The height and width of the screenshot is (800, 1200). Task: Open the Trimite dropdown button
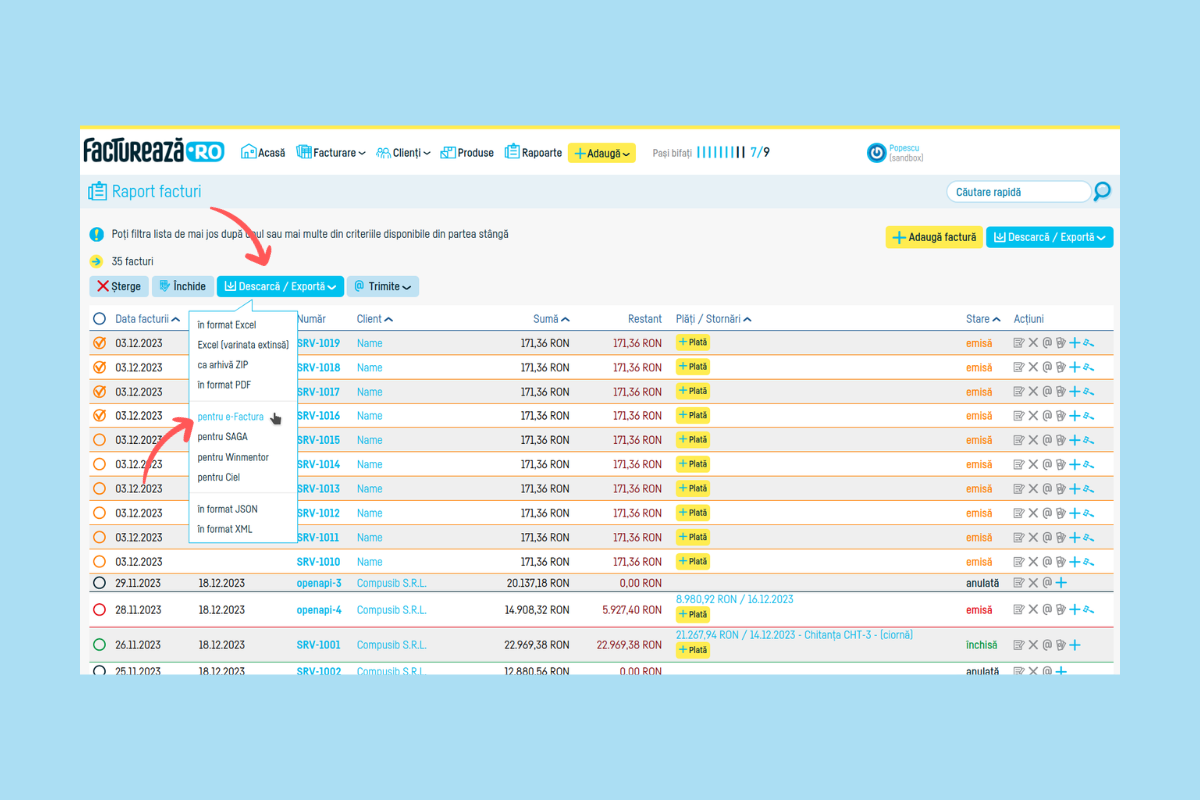(x=383, y=287)
